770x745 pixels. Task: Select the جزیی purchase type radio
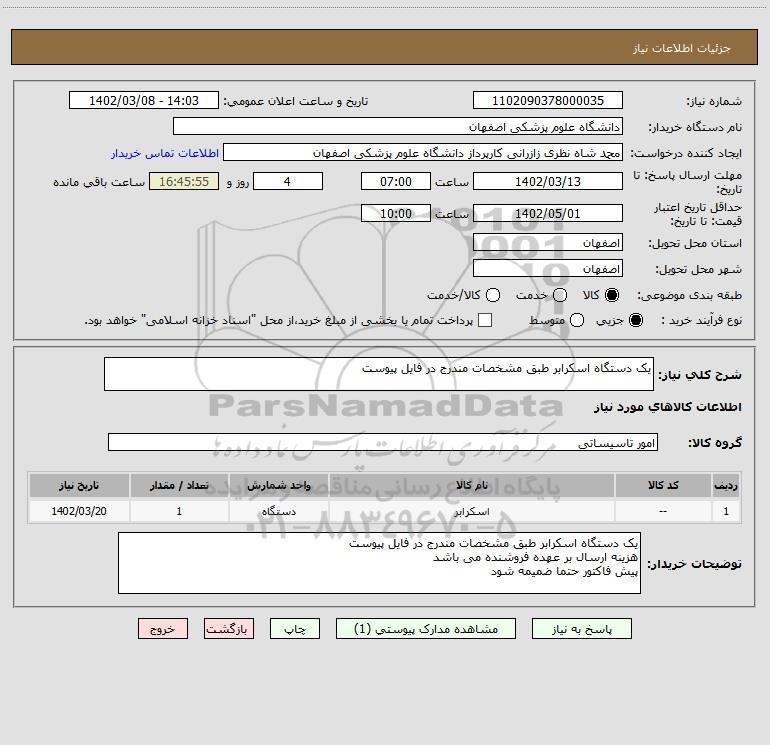[x=635, y=320]
